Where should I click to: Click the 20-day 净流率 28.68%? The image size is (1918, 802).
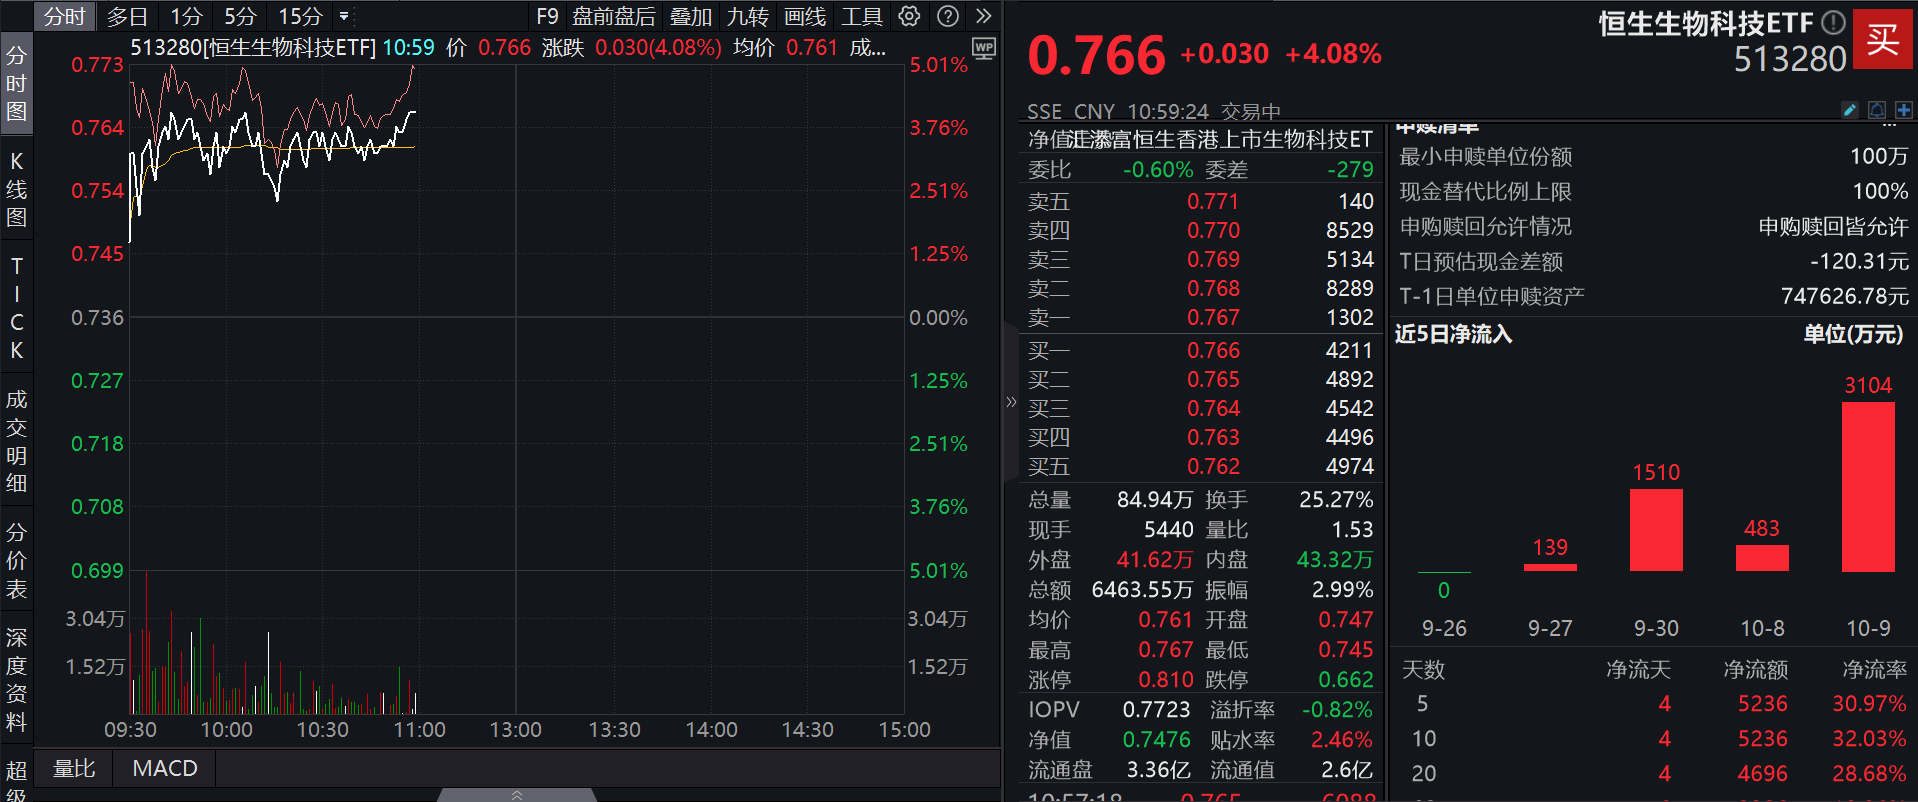1869,773
